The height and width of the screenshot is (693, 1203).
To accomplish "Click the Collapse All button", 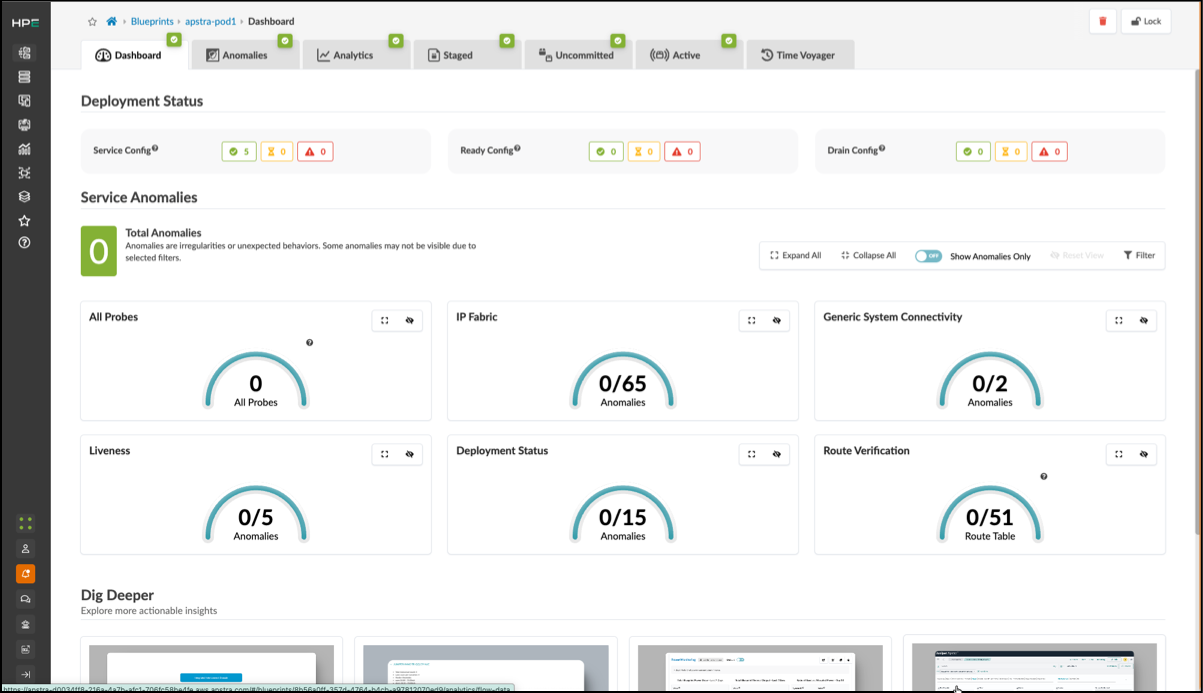I will 869,256.
